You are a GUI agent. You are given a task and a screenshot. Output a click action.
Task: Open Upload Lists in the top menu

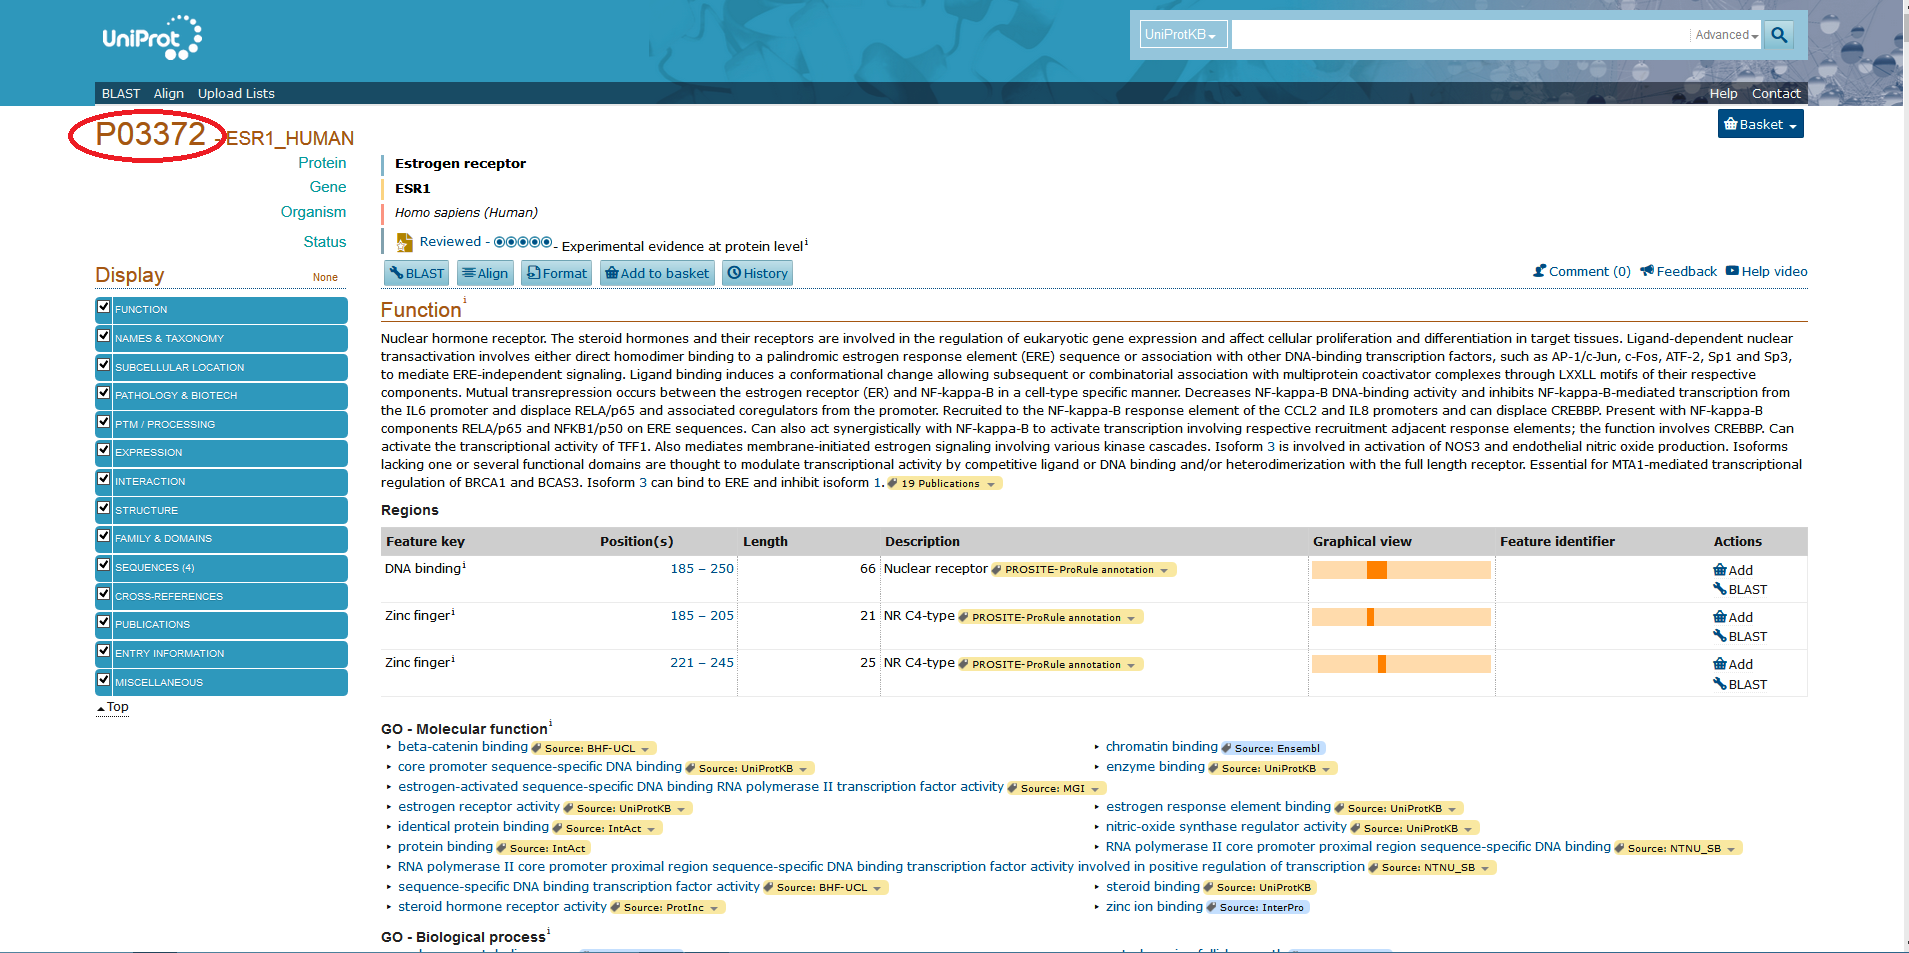pyautogui.click(x=236, y=93)
